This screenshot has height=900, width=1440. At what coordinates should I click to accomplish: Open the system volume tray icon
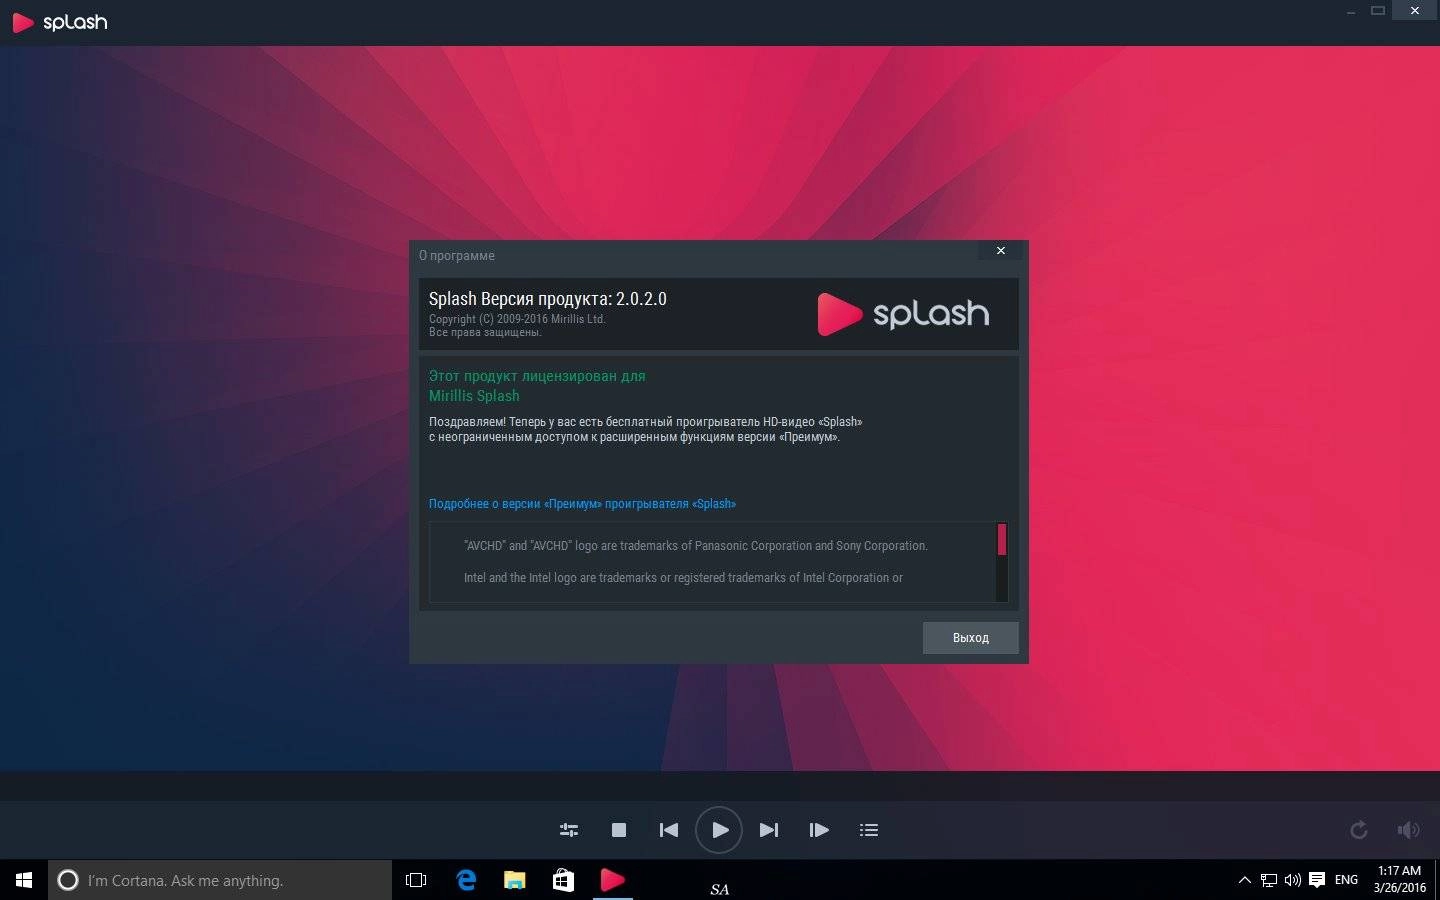pyautogui.click(x=1292, y=880)
